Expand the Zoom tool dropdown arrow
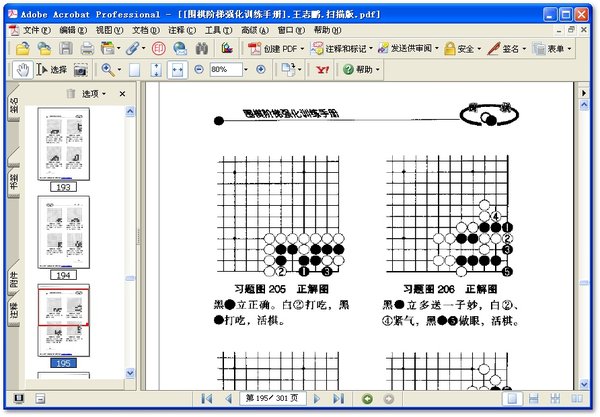Viewport: 600px width, 417px height. point(119,70)
